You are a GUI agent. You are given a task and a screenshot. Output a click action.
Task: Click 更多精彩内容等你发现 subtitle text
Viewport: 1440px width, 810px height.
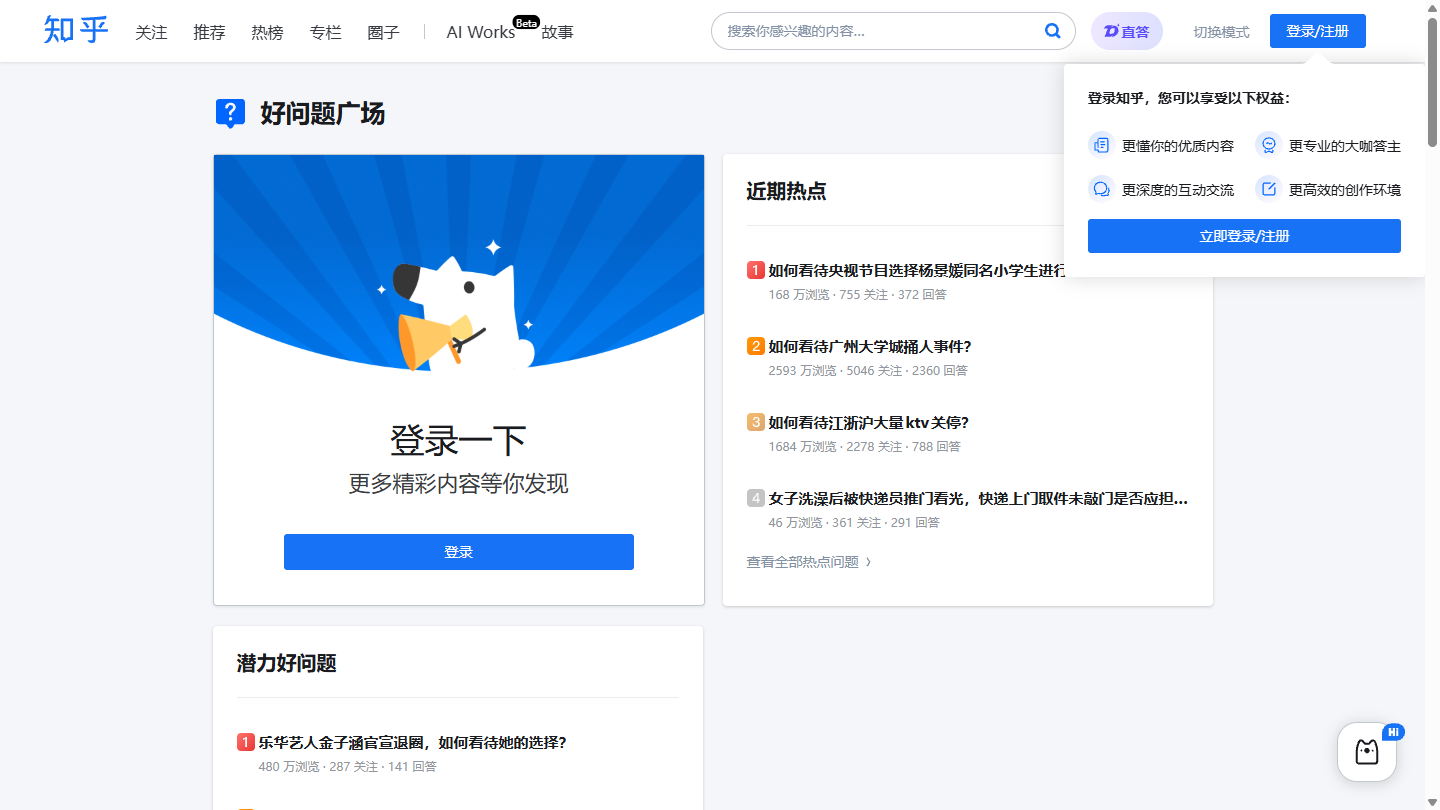[x=458, y=484]
